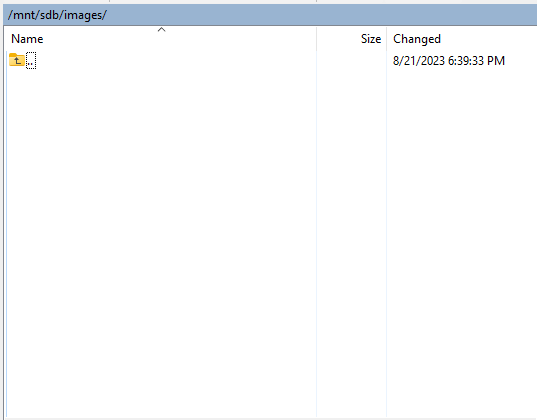Click the parent directory folder icon

click(16, 60)
